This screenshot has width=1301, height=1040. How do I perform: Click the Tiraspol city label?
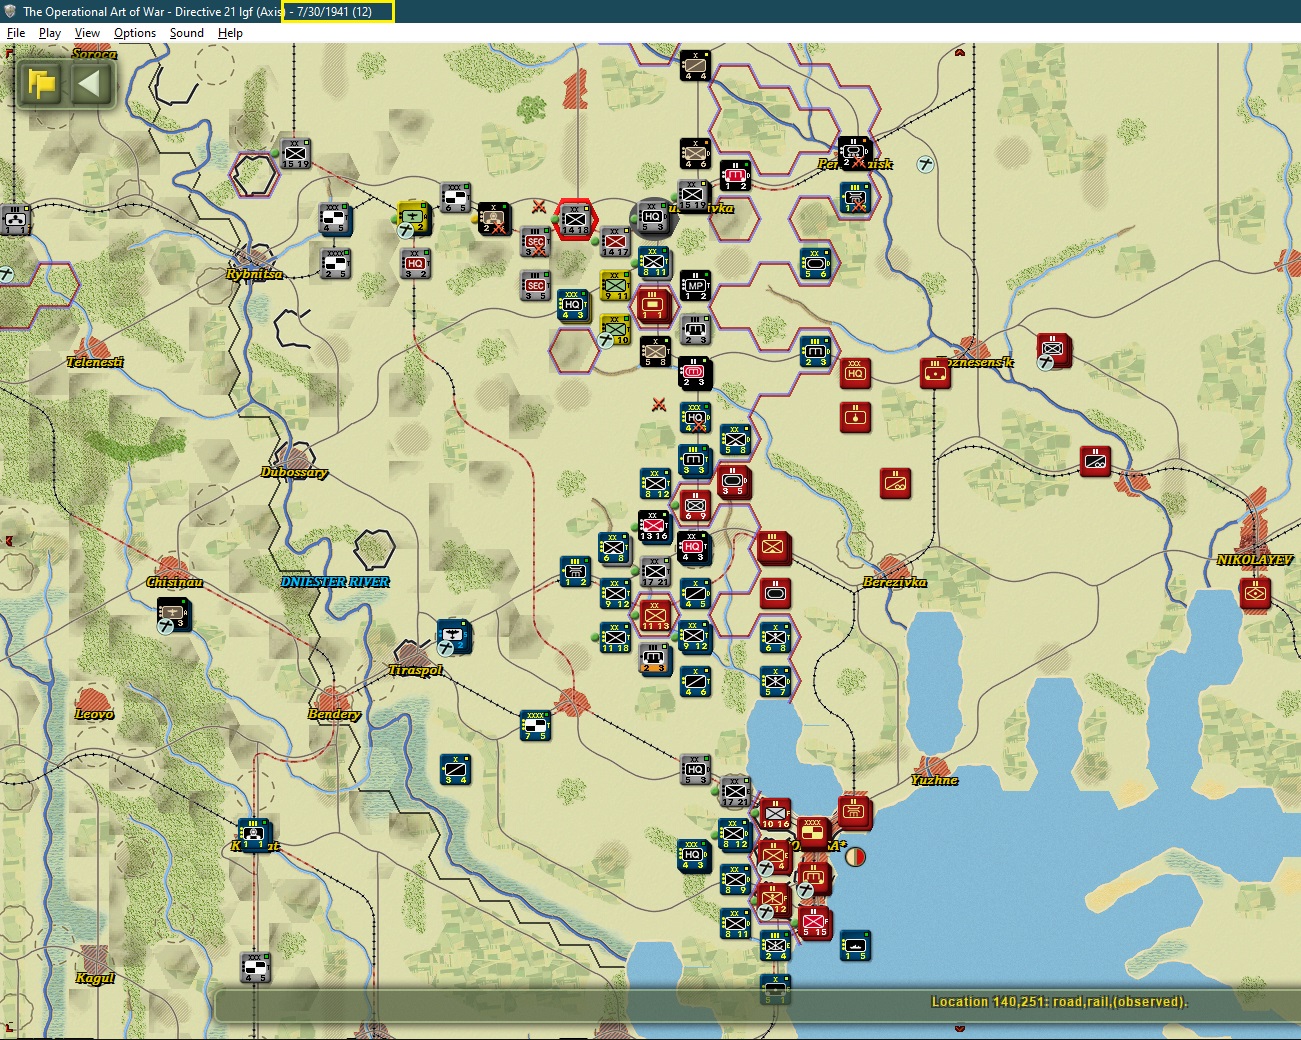click(x=415, y=670)
